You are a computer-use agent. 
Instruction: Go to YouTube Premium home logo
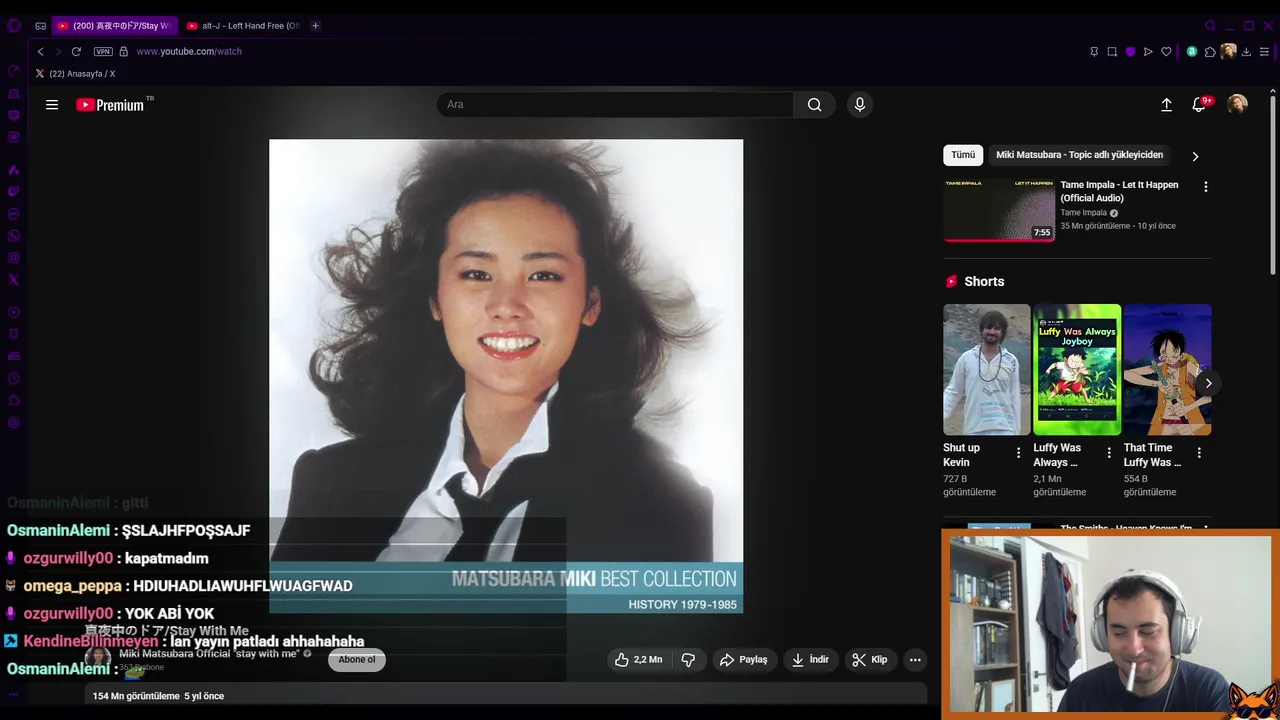point(111,105)
